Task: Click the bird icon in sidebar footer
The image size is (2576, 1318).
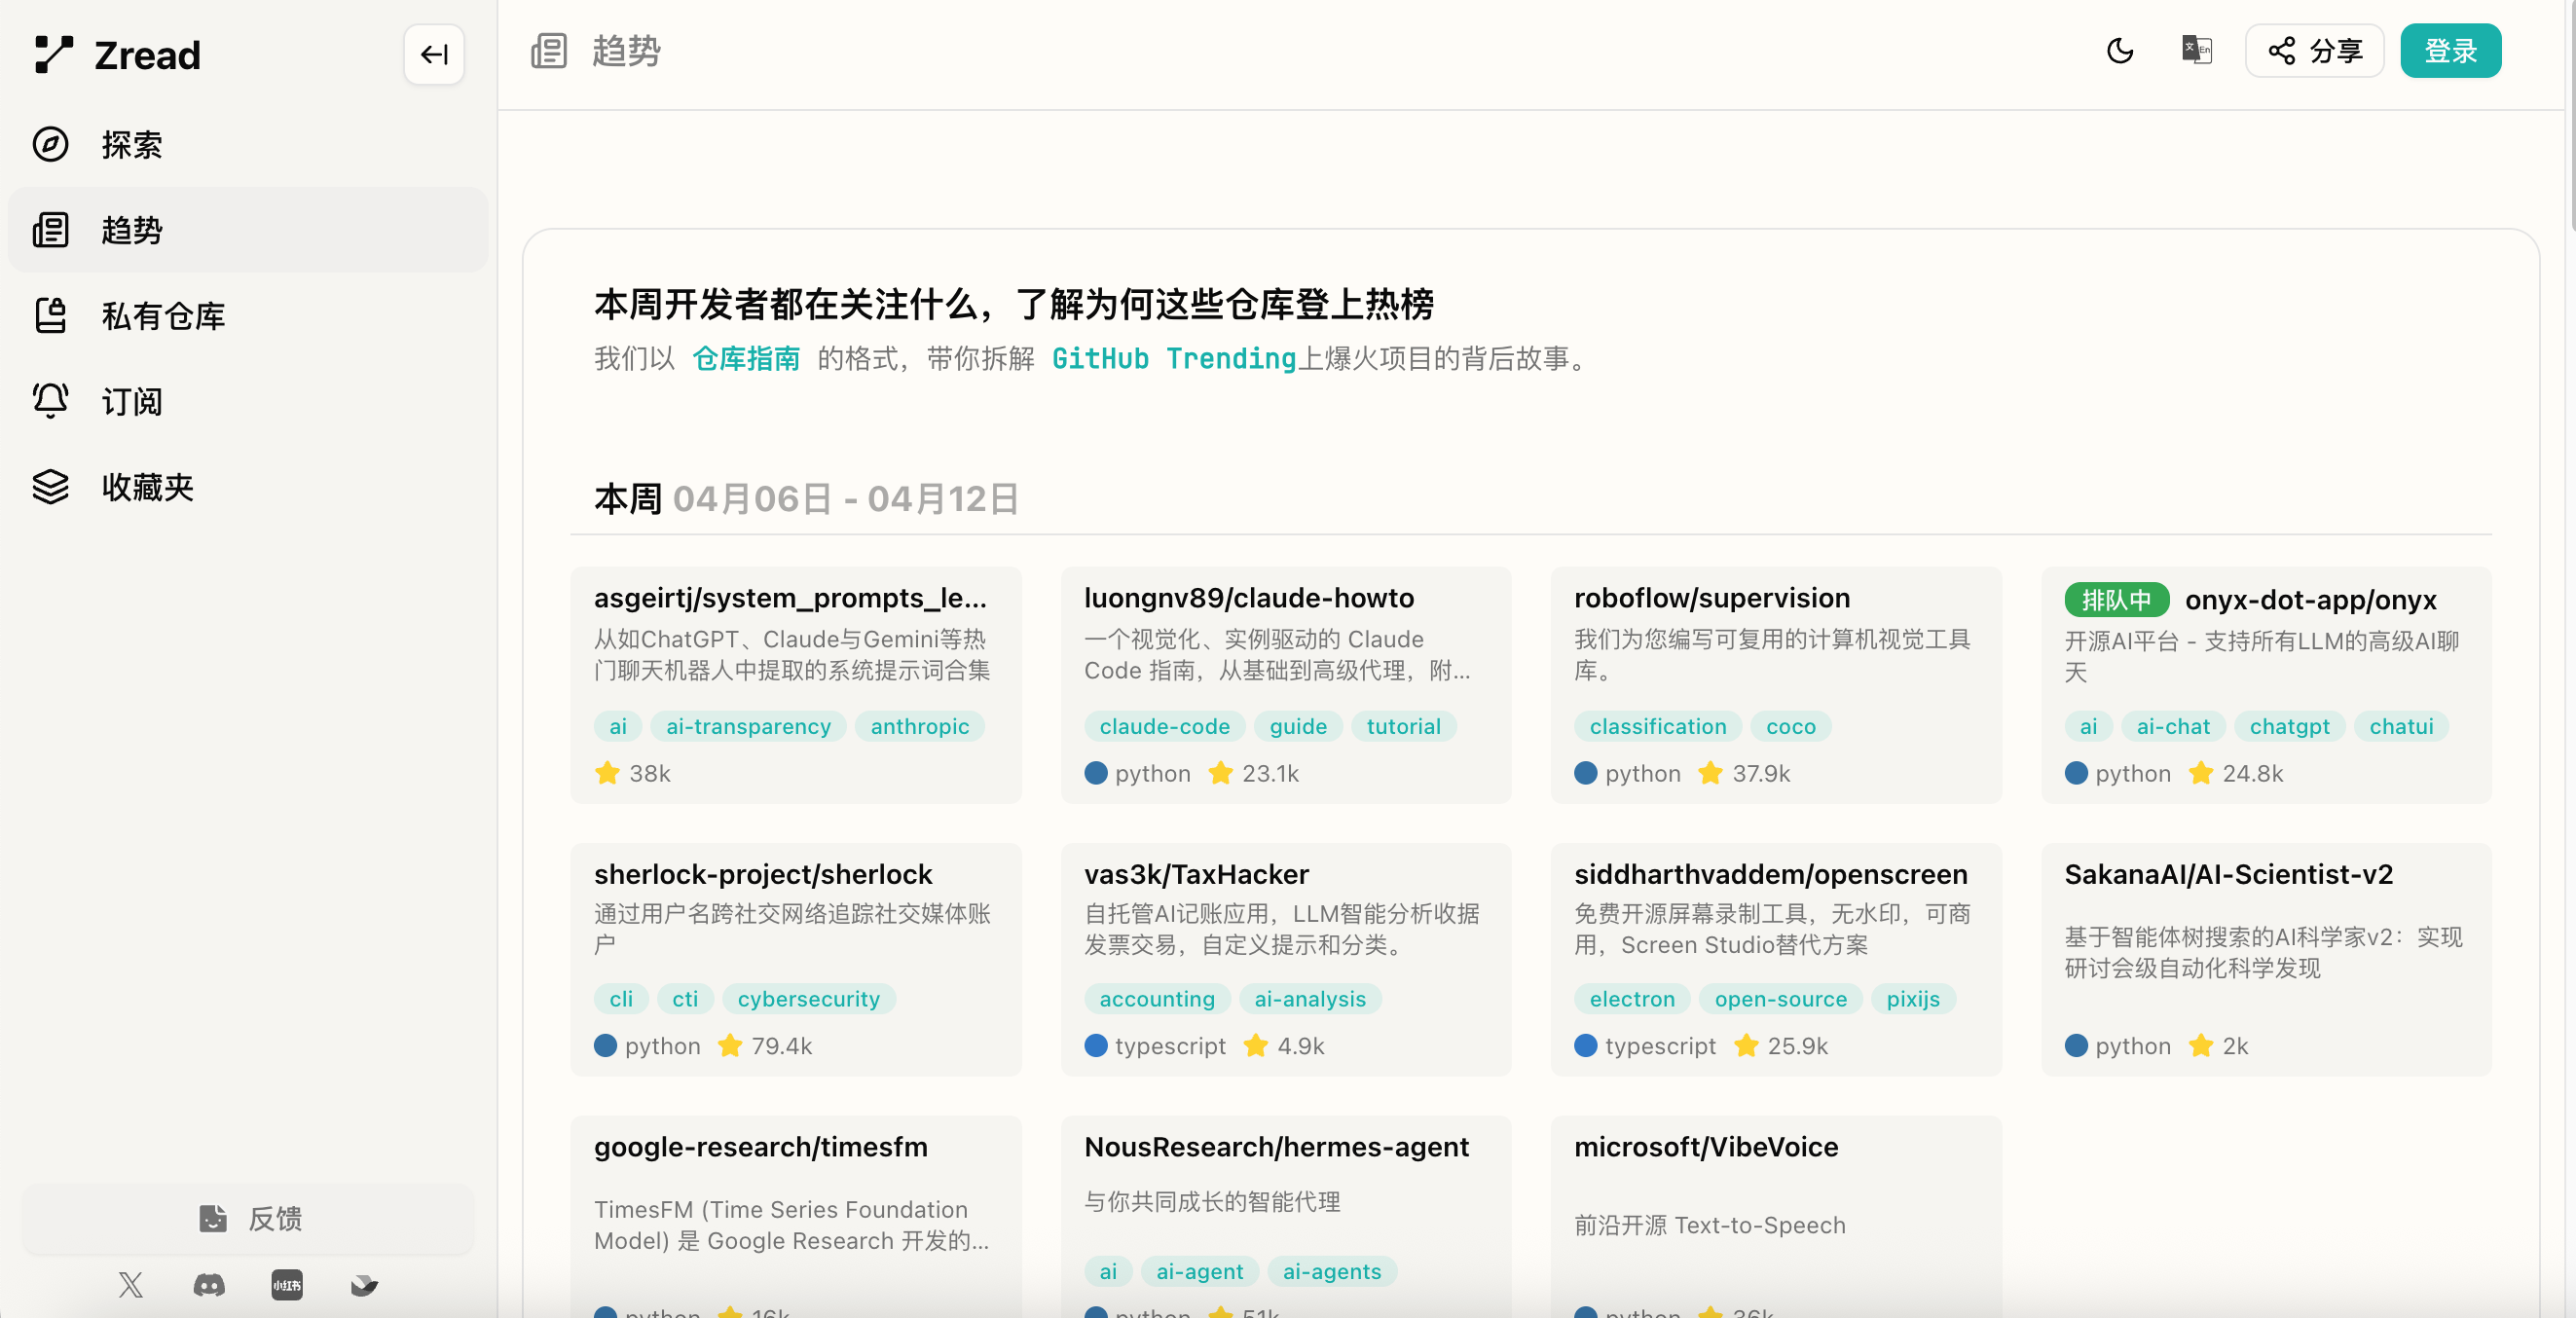Action: click(364, 1284)
